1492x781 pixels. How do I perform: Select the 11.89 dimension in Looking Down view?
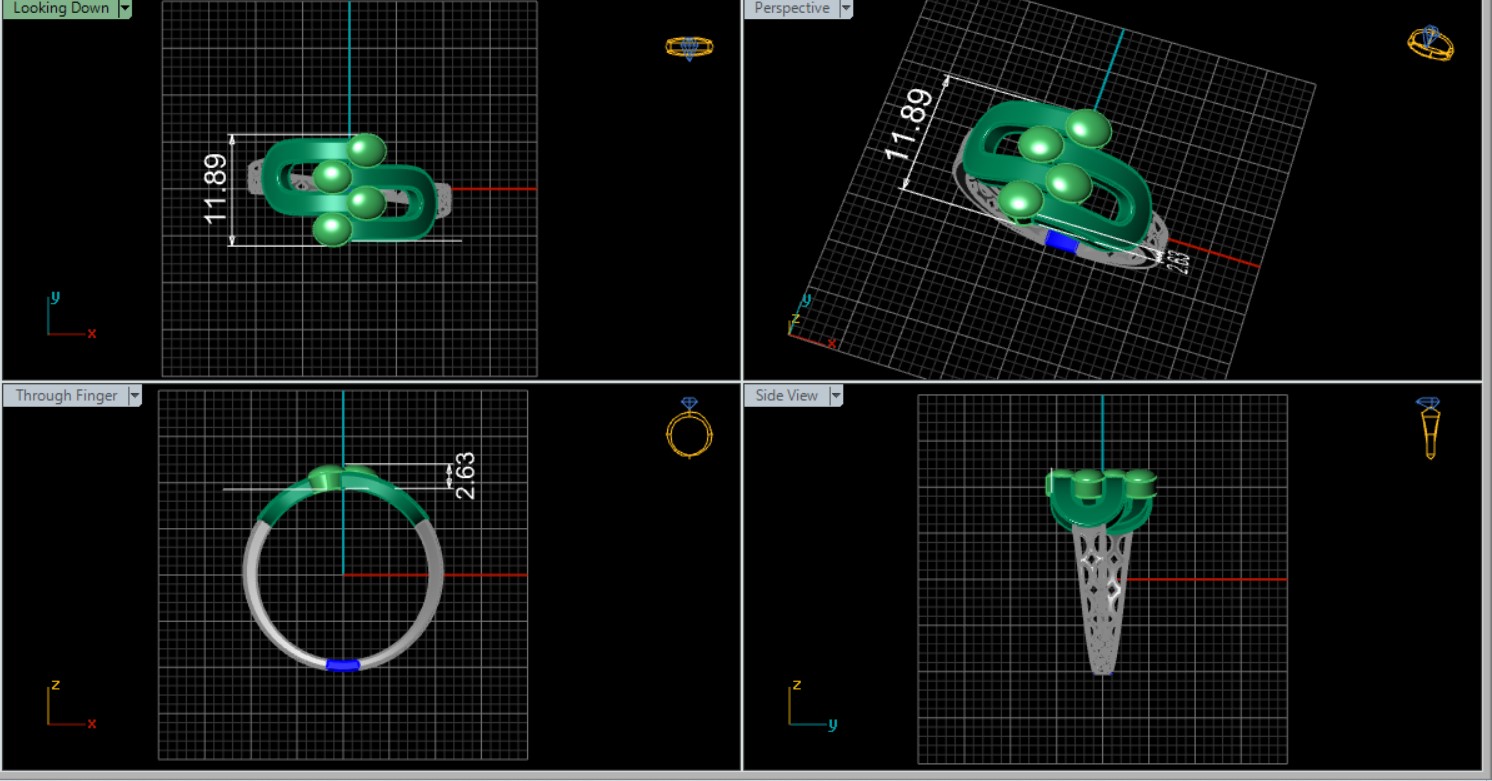point(215,189)
